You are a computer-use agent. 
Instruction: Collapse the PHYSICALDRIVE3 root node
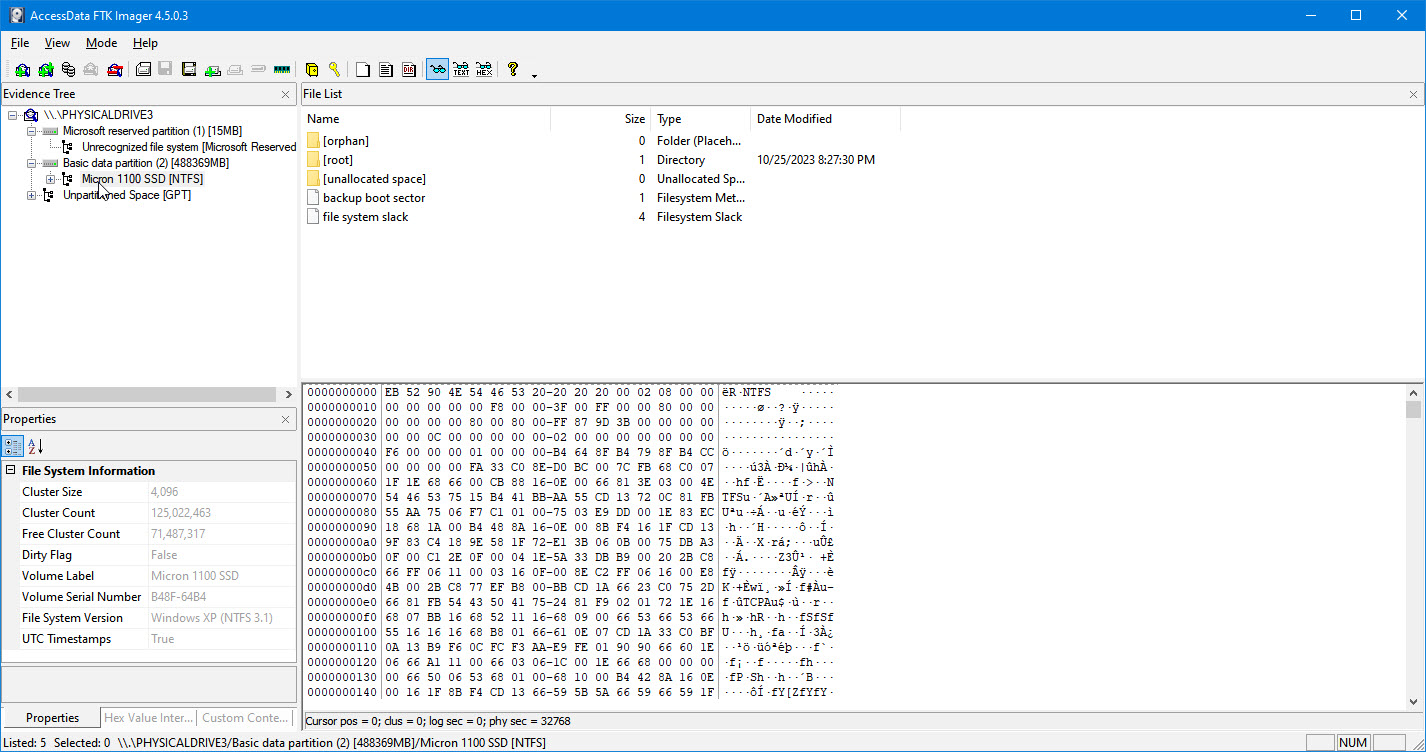tap(13, 115)
